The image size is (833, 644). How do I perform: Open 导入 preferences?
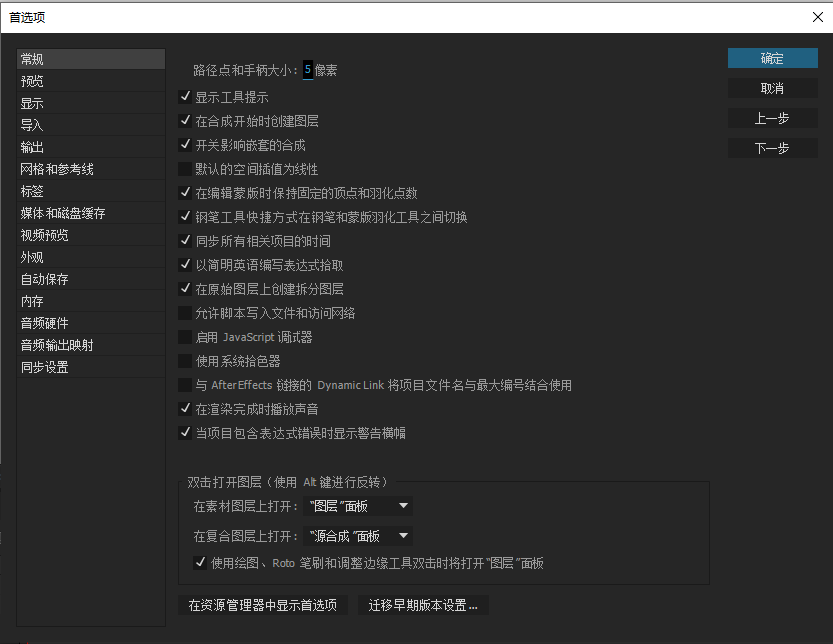(x=91, y=125)
